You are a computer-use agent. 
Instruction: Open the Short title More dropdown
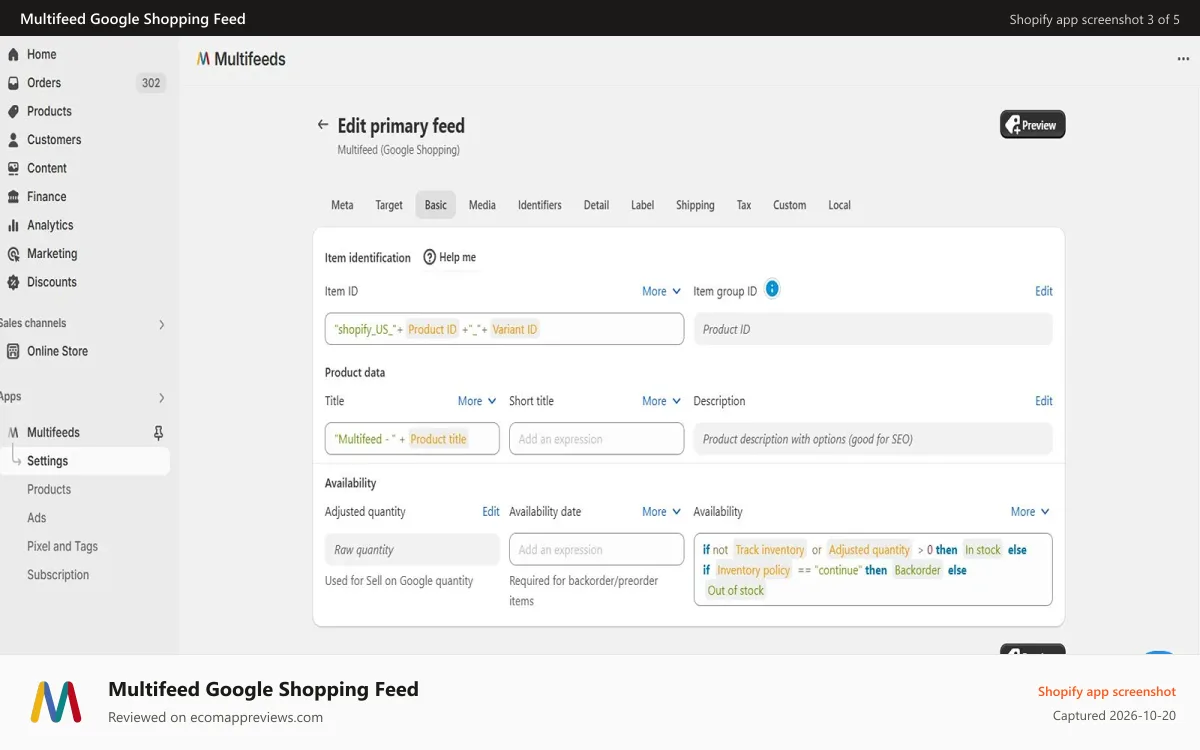coord(661,401)
